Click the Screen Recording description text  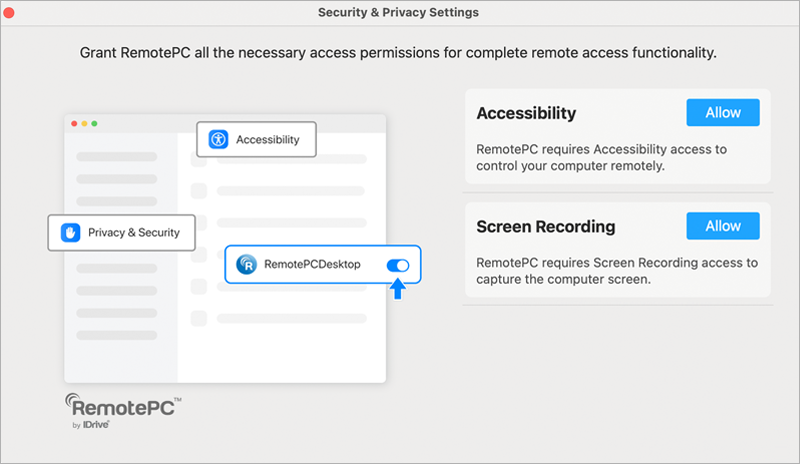click(x=617, y=271)
